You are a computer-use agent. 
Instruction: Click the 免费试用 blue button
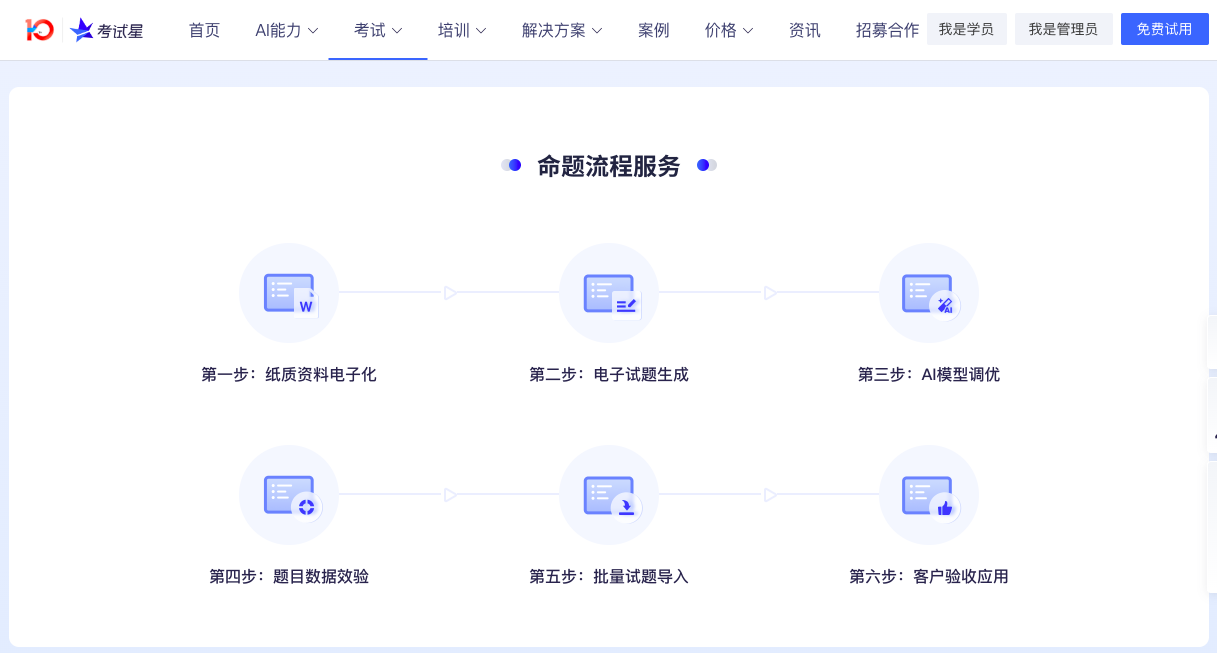coord(1164,29)
